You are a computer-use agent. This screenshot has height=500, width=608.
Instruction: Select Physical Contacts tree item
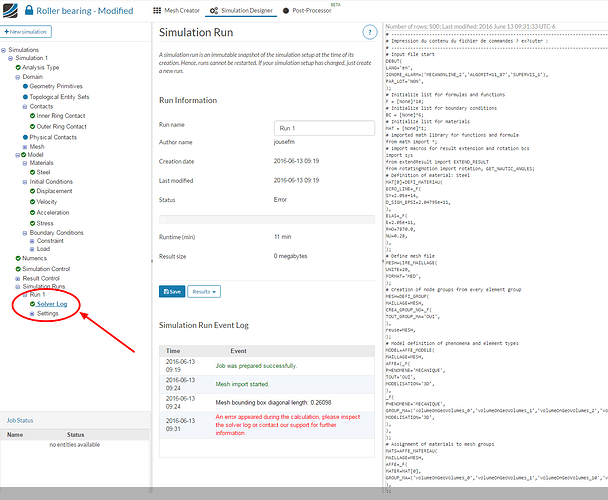click(x=53, y=137)
